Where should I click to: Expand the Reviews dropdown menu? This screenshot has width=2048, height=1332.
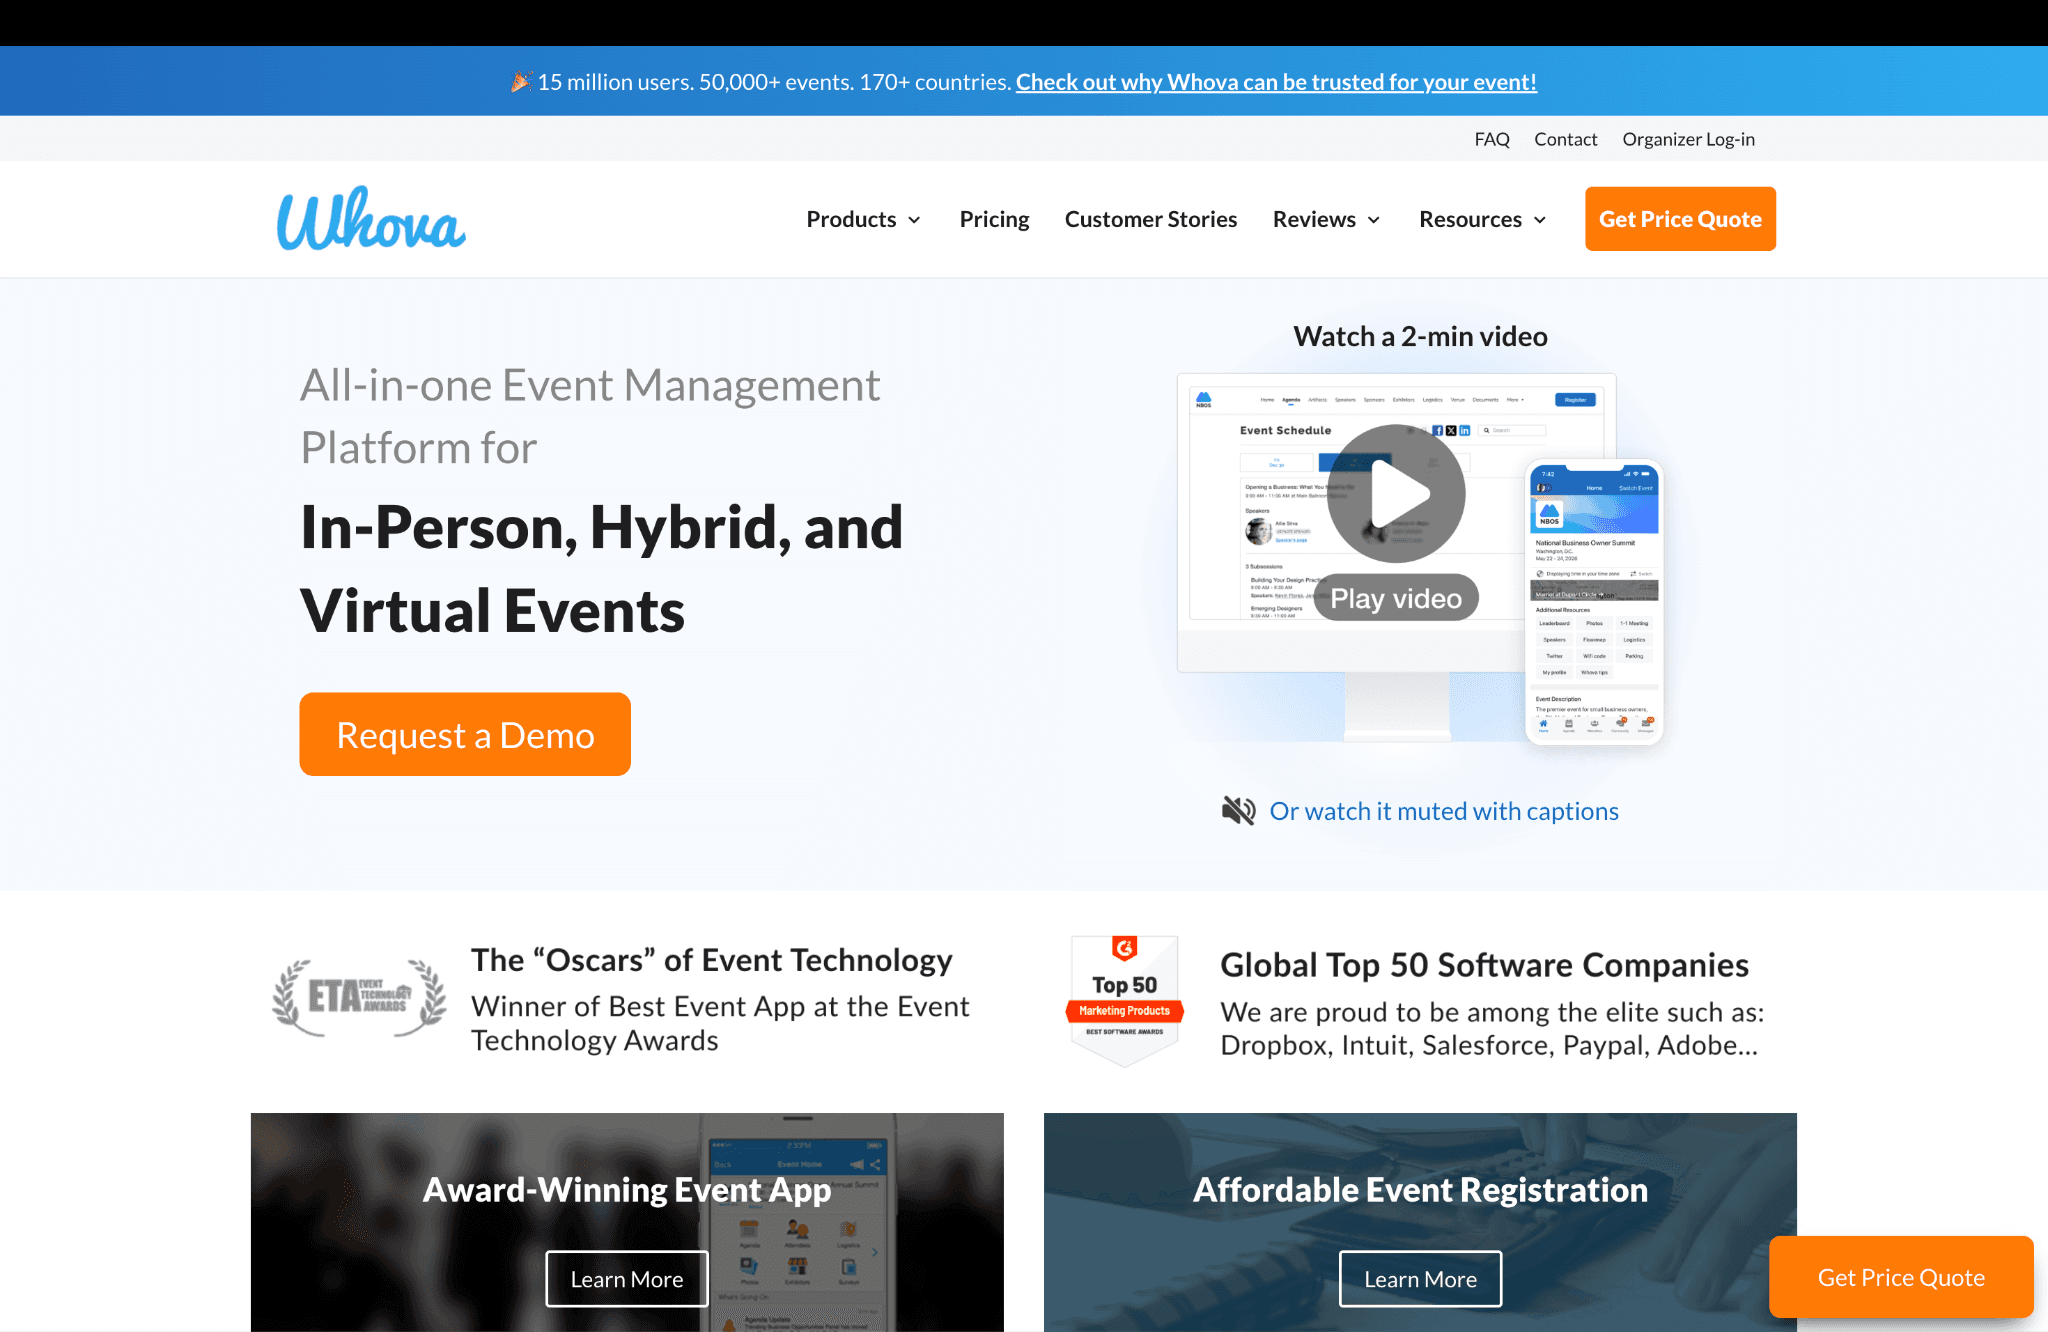coord(1327,219)
